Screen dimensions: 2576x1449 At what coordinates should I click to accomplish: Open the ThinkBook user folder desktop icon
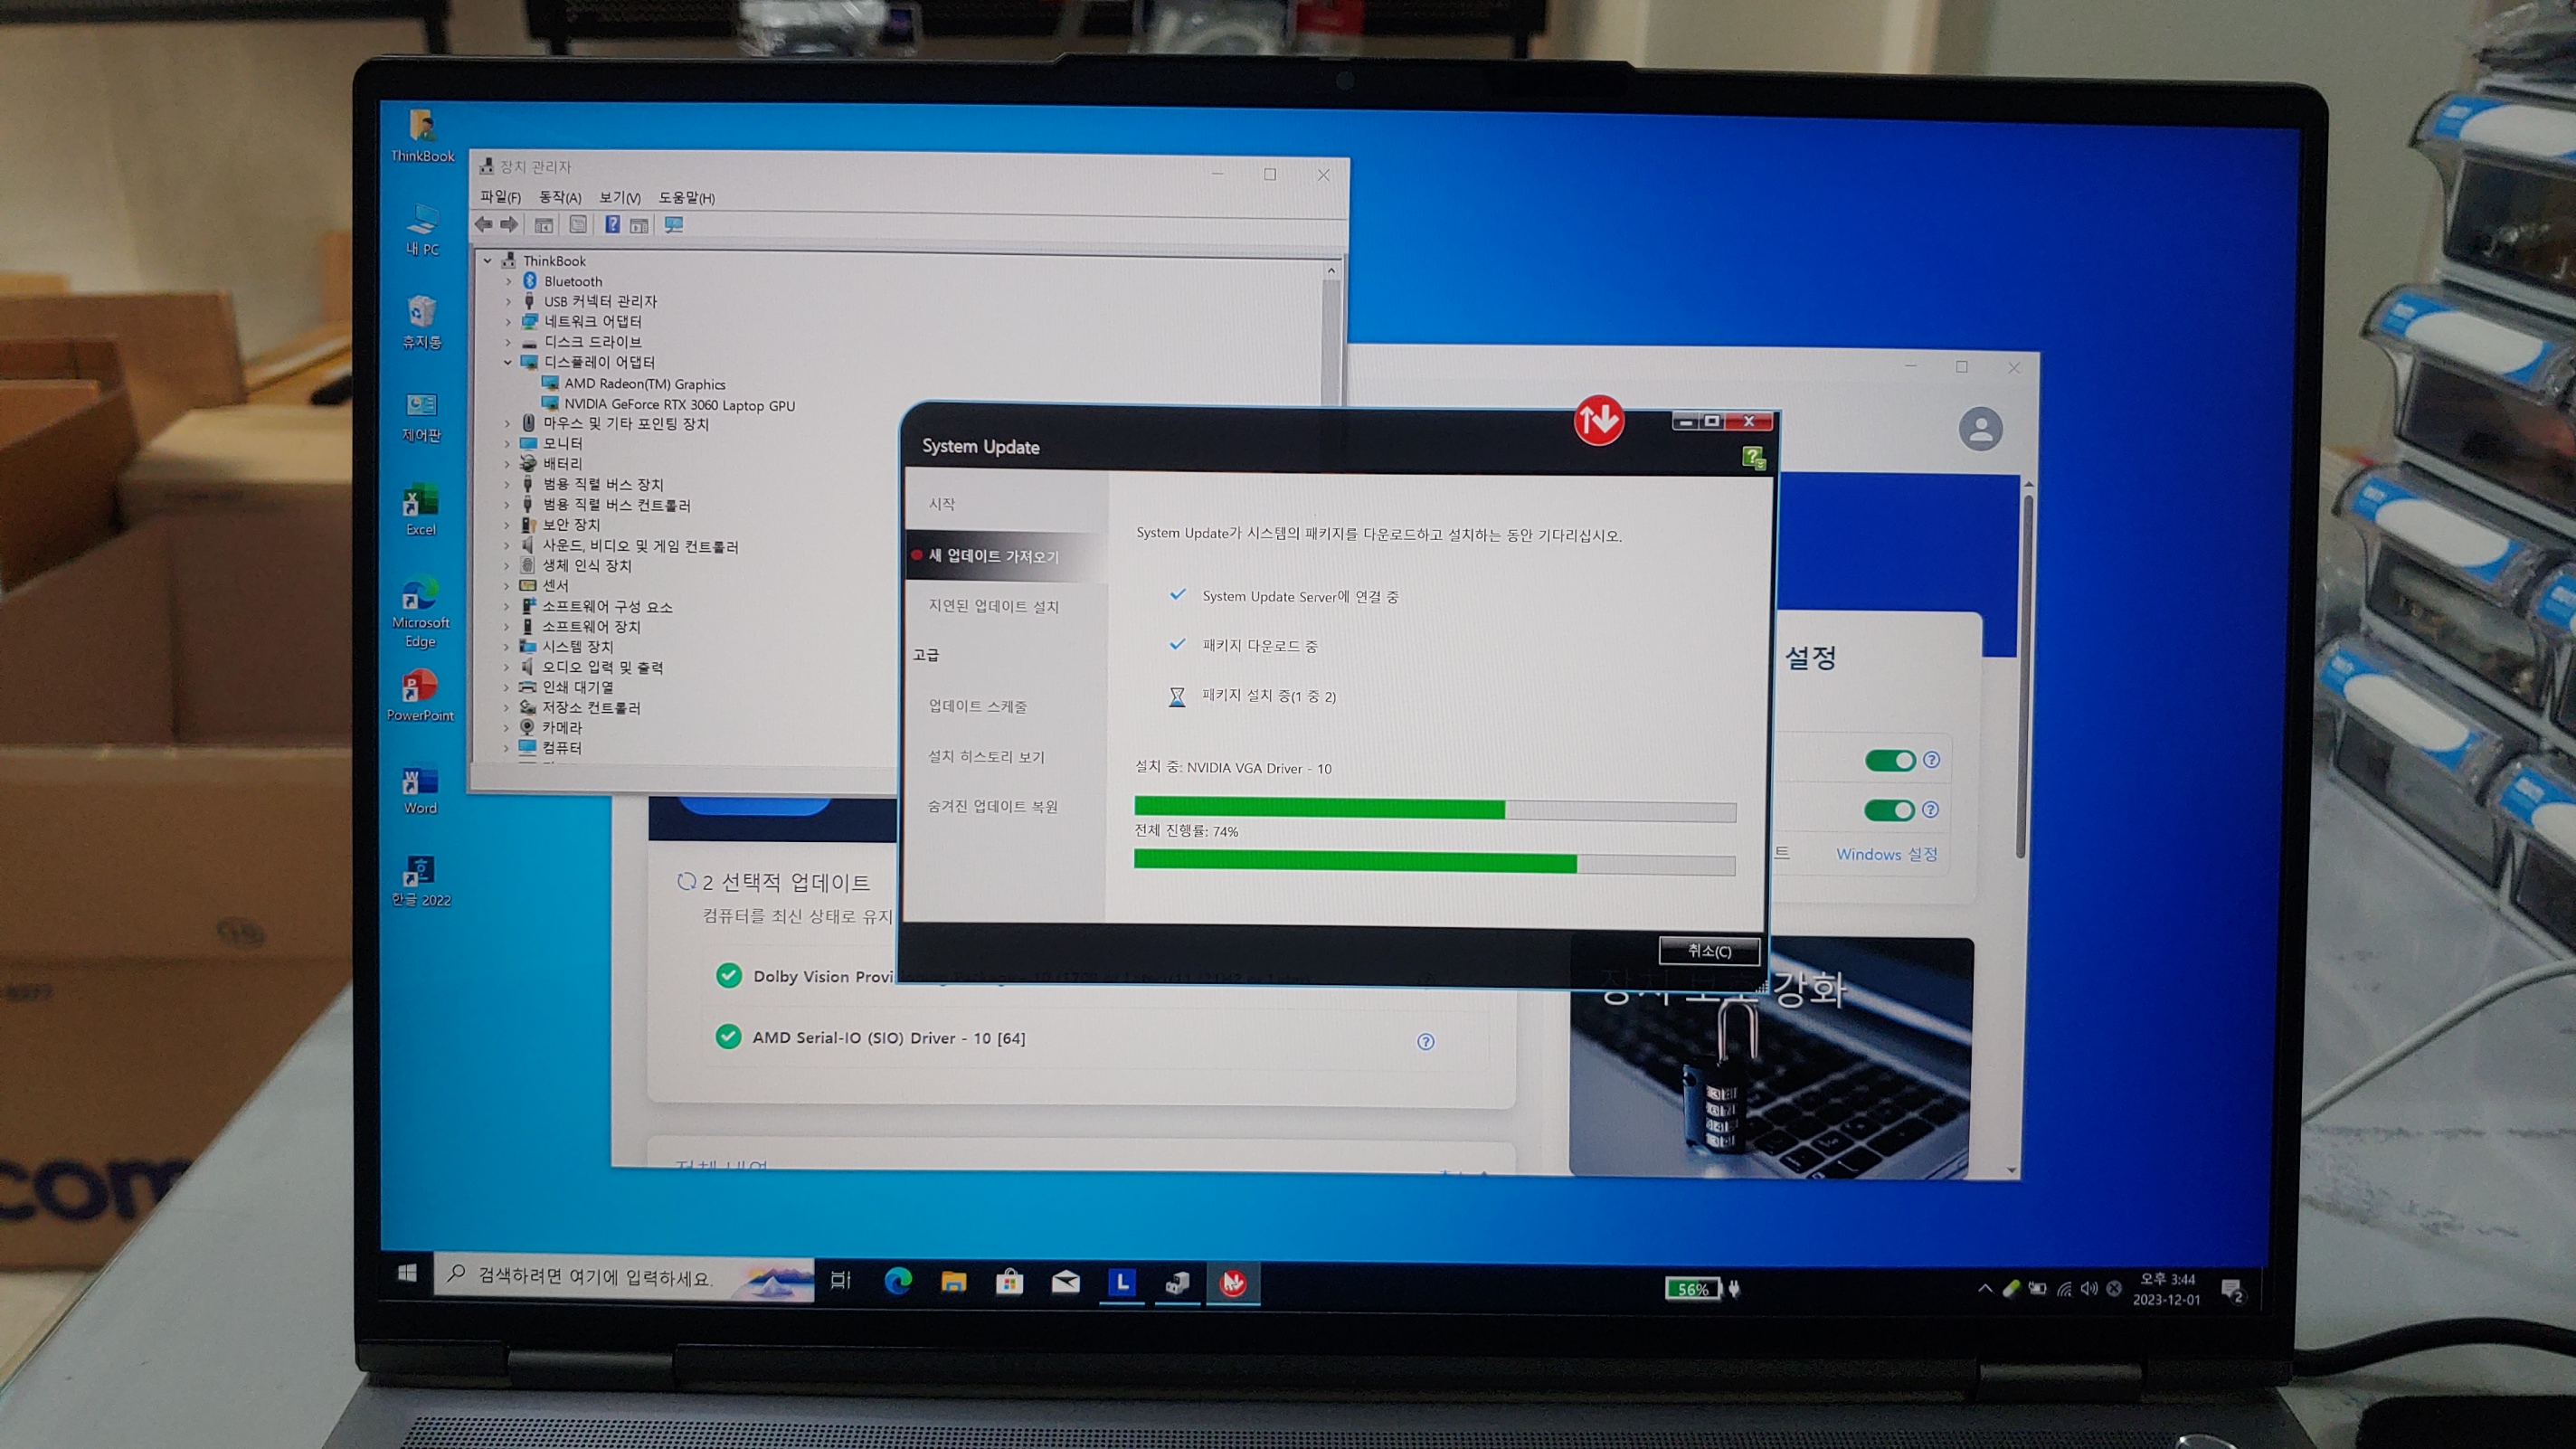pos(422,136)
